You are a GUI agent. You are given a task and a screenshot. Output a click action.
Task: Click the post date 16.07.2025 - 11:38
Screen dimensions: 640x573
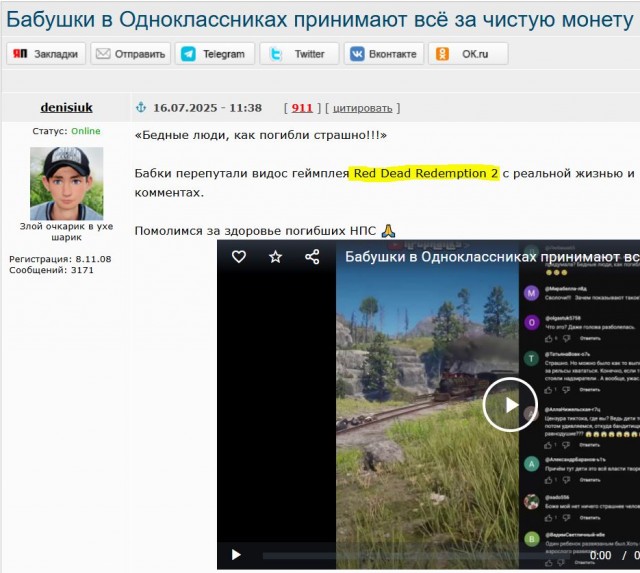click(x=207, y=108)
